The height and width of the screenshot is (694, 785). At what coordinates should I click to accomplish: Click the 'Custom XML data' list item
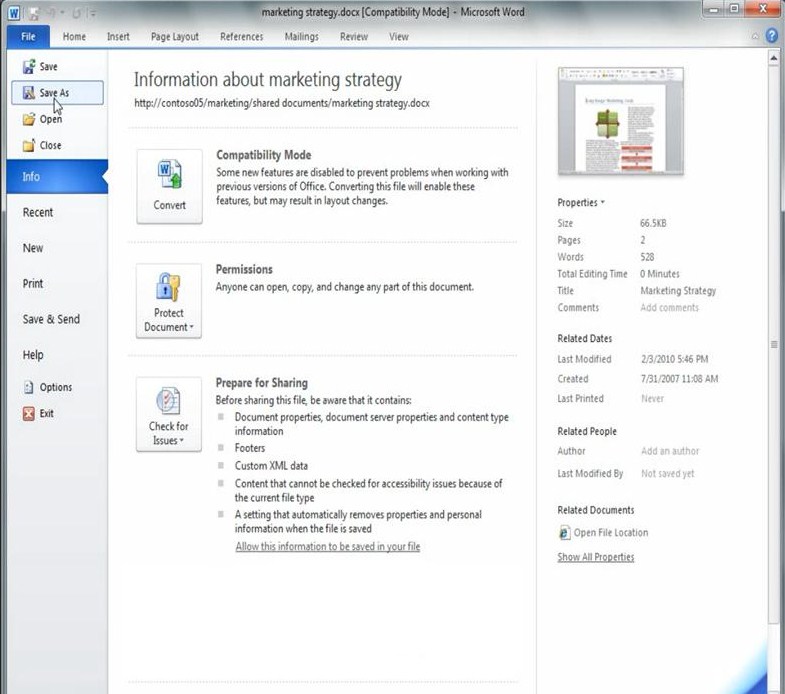click(x=271, y=466)
